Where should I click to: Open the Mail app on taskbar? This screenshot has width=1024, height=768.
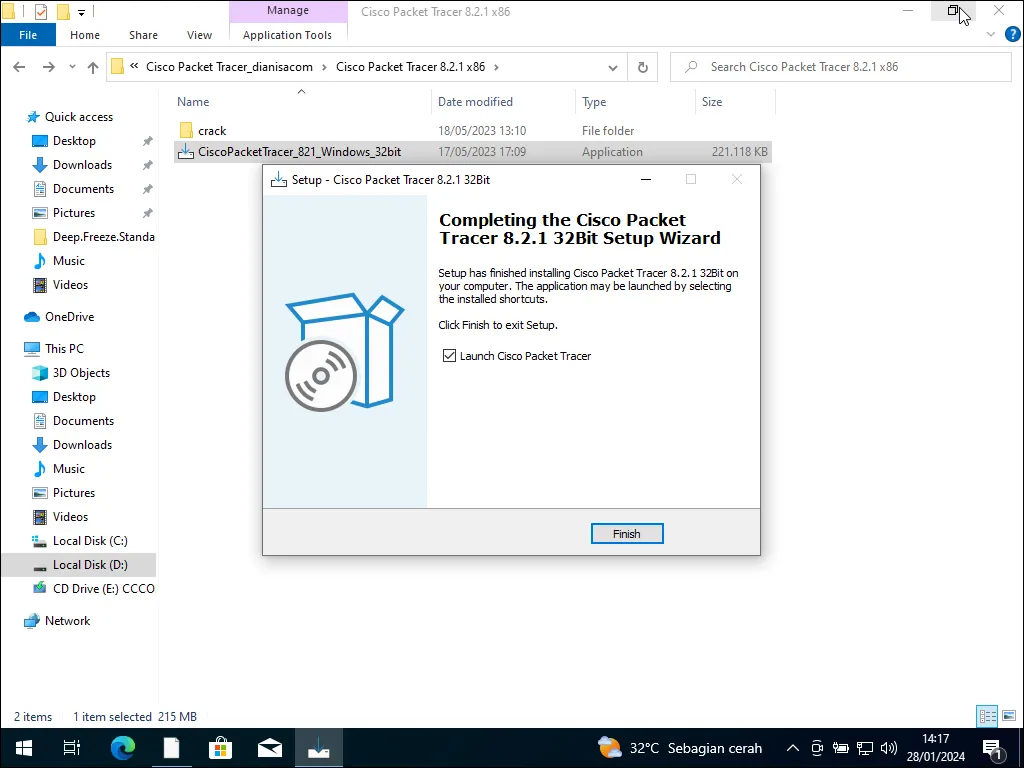click(269, 748)
